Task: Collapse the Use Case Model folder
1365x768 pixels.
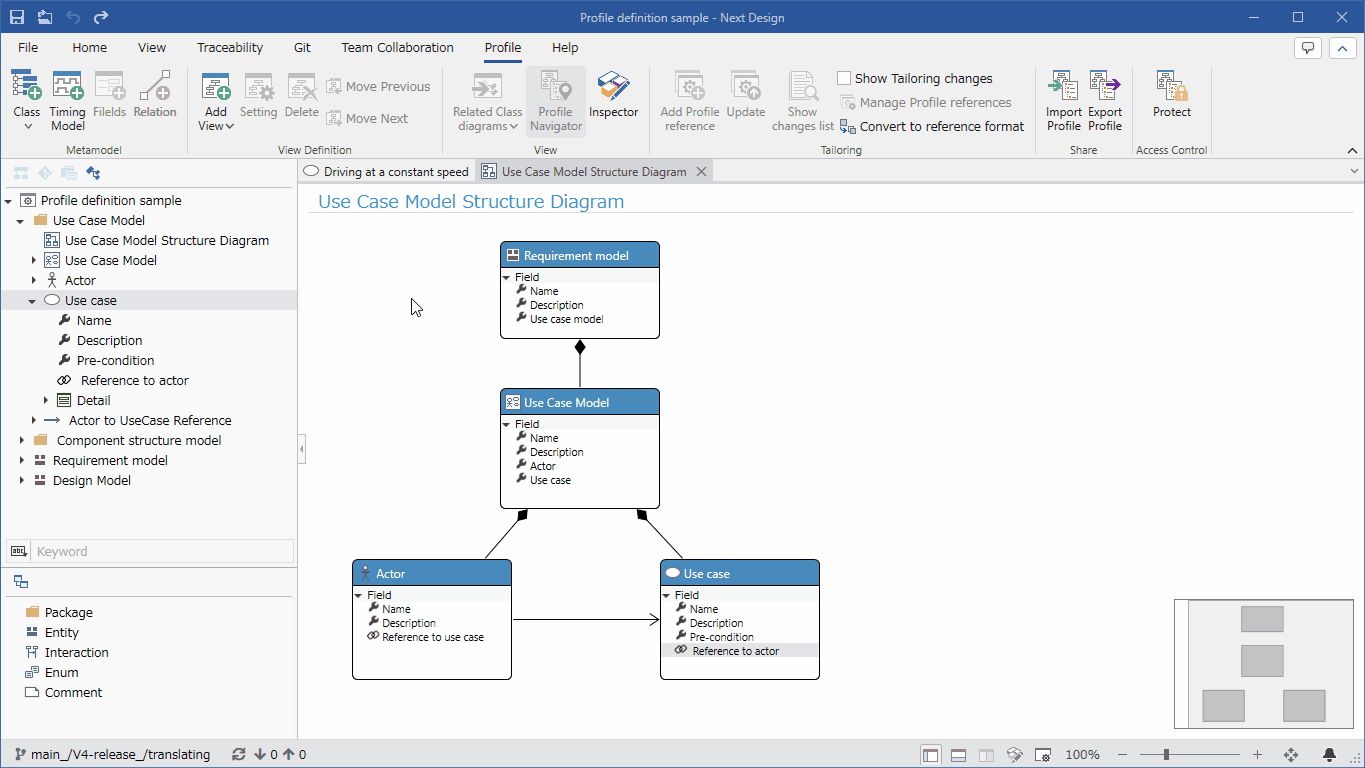Action: (x=21, y=221)
